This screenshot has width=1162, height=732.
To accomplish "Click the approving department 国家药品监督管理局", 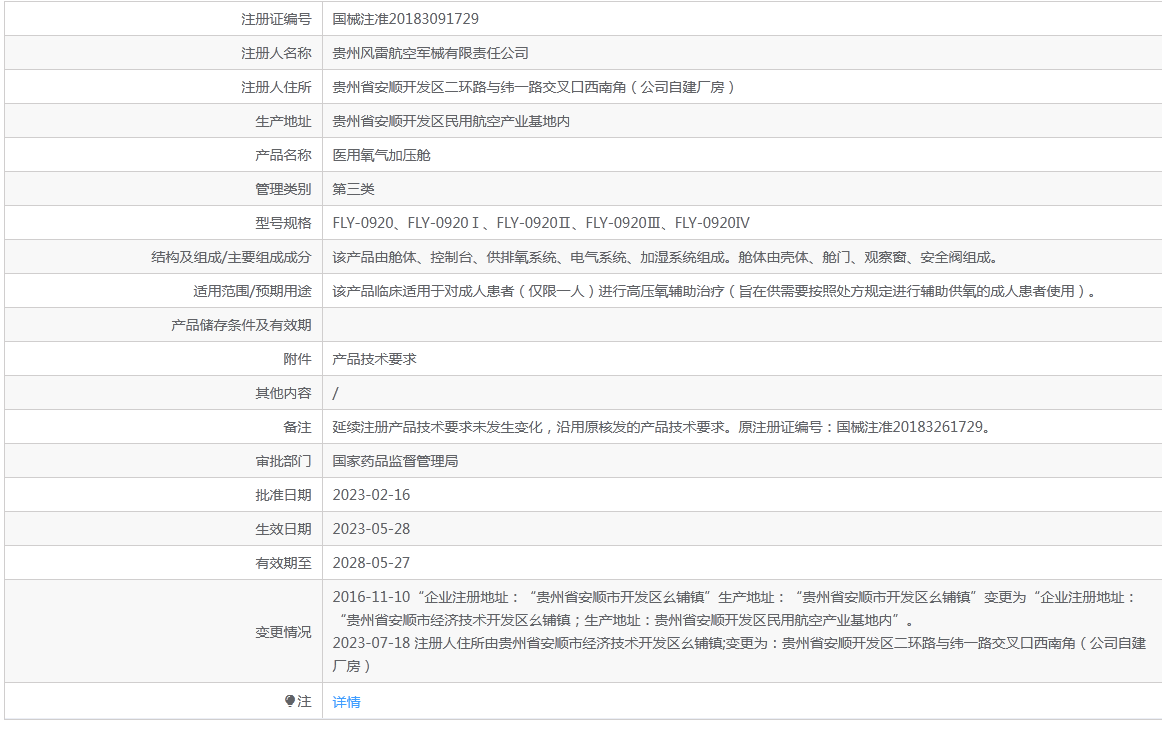I will (395, 461).
